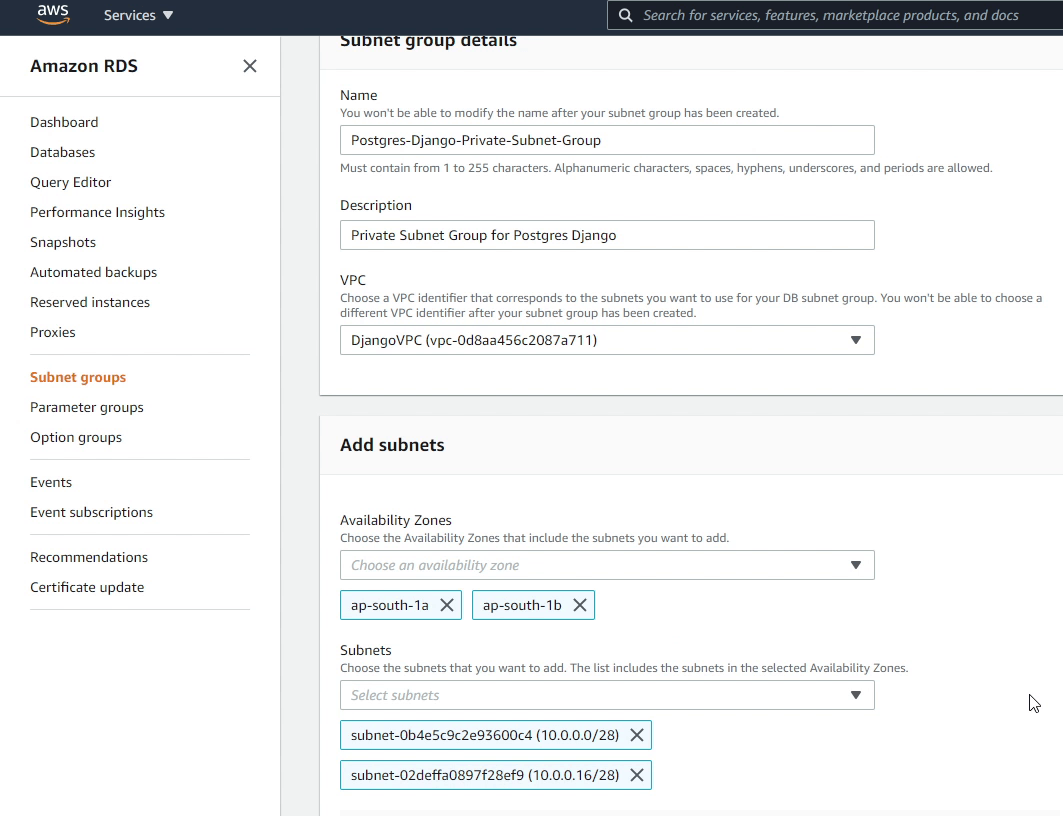Go to Databases in the sidebar
Viewport: 1063px width, 816px height.
pos(62,152)
